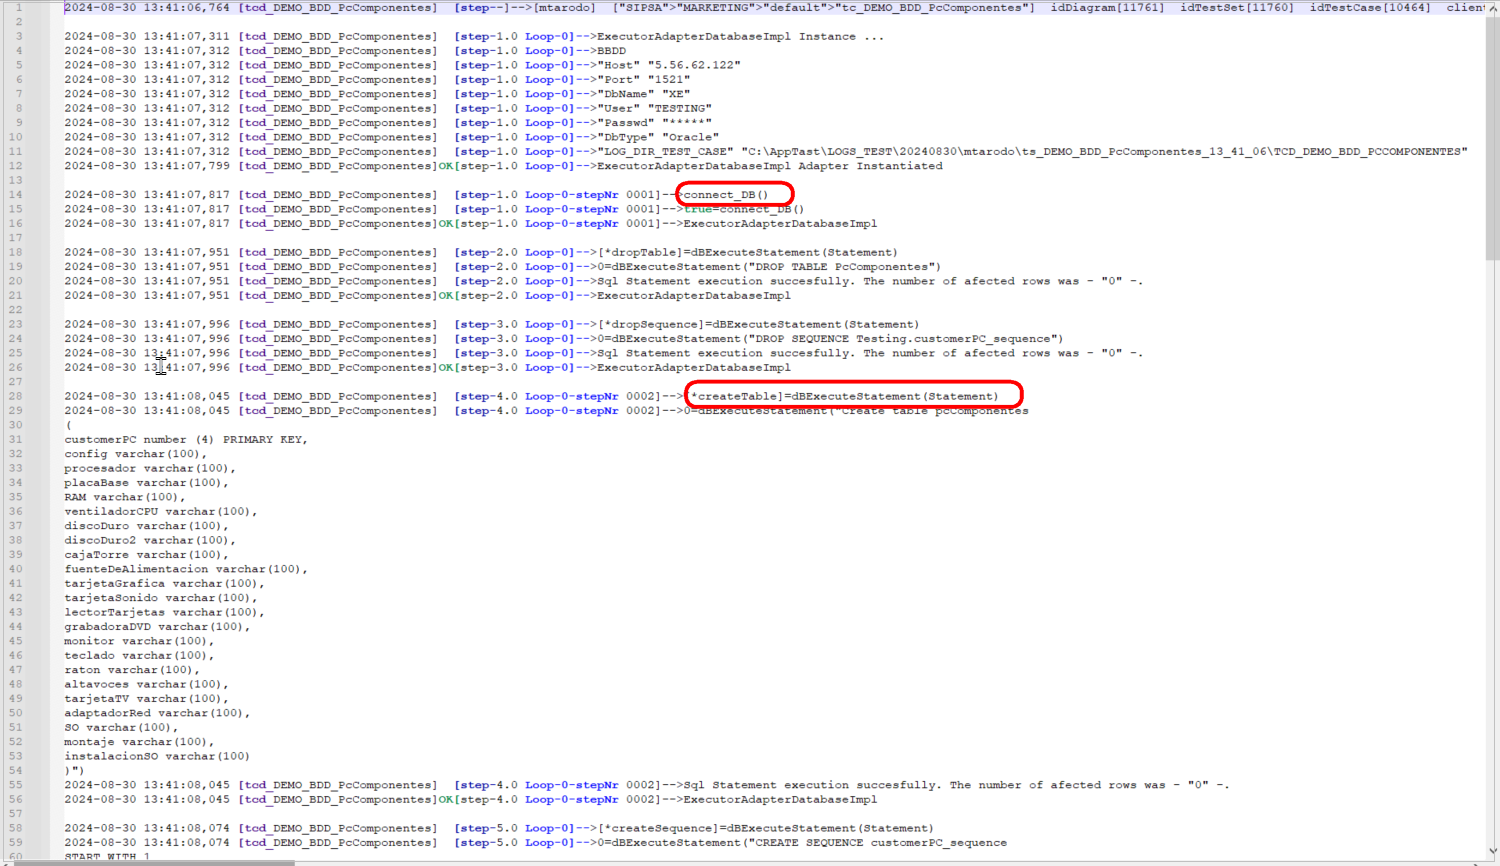Click the horizontal scrollbar thumb at bottom

150,862
